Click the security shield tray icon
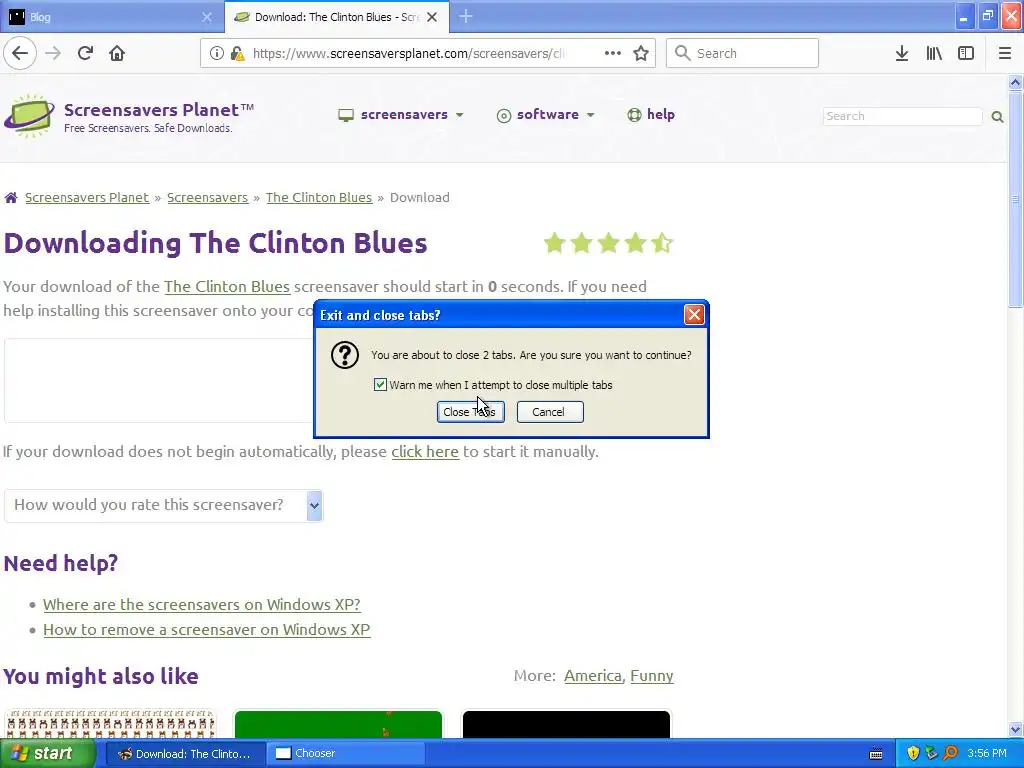Screen dimensions: 1024x768 (913, 753)
